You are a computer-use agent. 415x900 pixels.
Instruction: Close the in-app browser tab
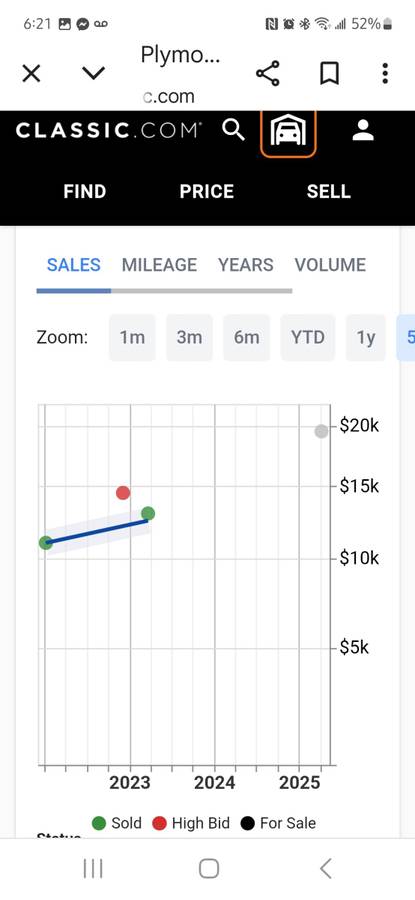pyautogui.click(x=32, y=73)
